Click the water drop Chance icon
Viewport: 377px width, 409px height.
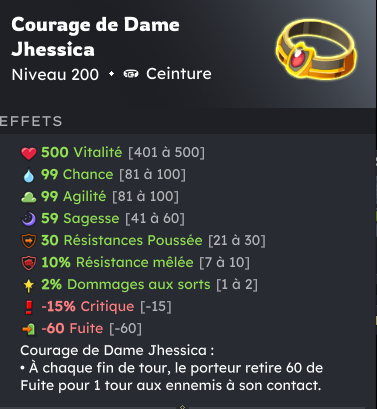(29, 175)
